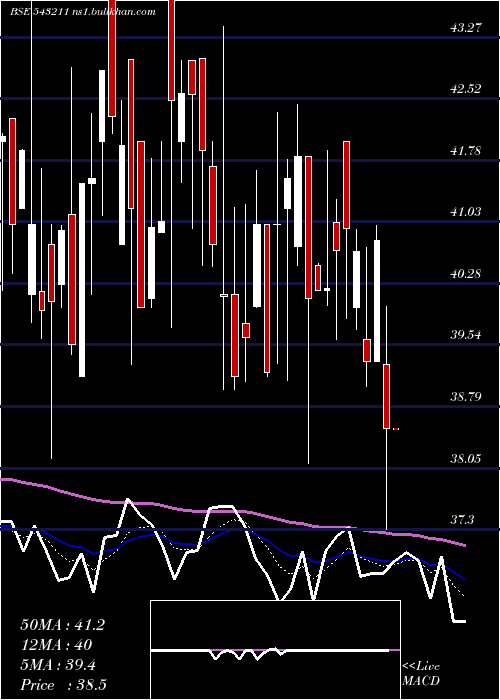Click the 12MA : 40 value
The width and height of the screenshot is (500, 700).
coord(56,645)
